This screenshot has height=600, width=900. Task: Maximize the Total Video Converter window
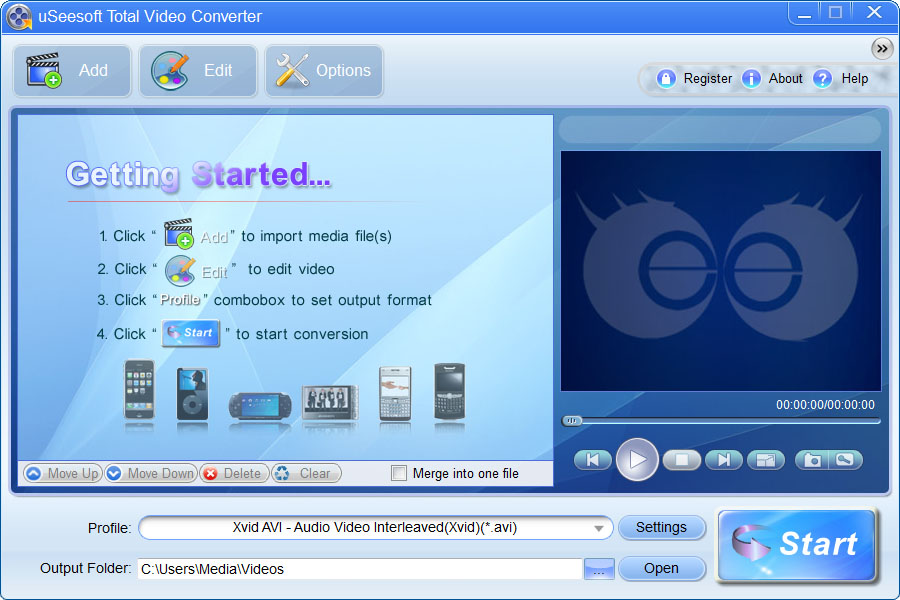[835, 13]
